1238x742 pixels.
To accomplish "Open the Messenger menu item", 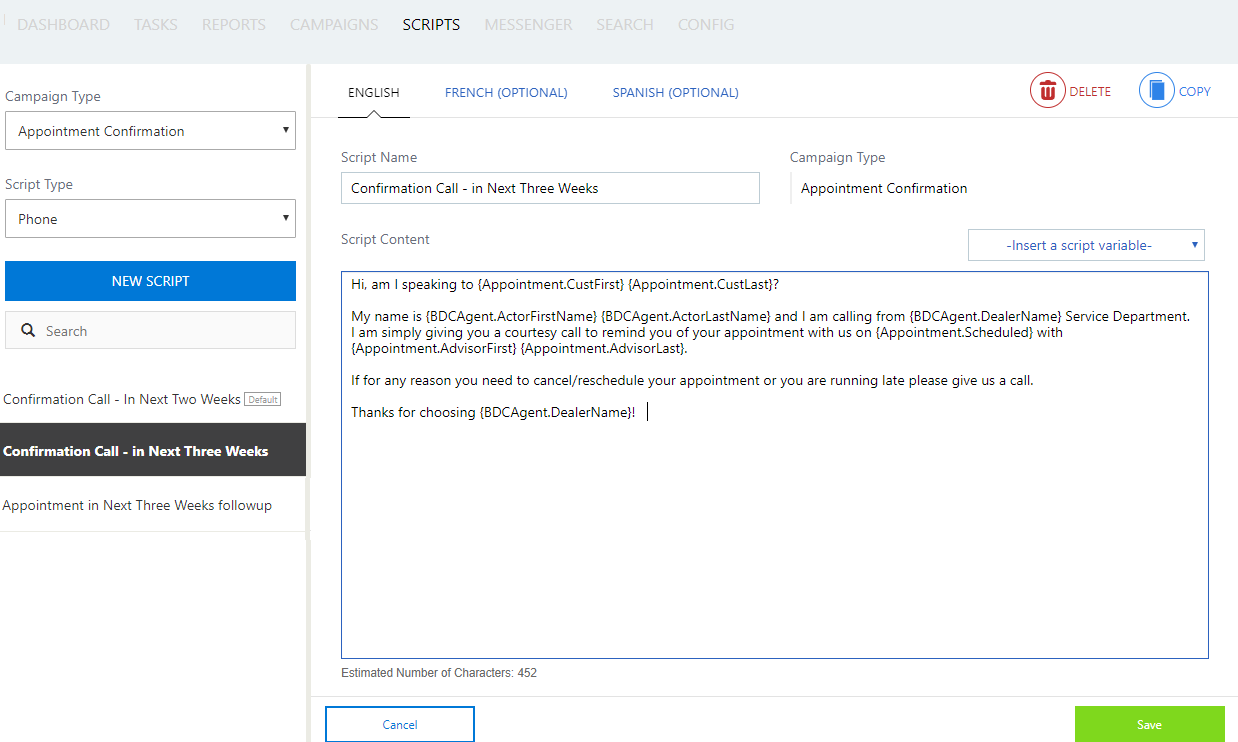I will coord(528,25).
